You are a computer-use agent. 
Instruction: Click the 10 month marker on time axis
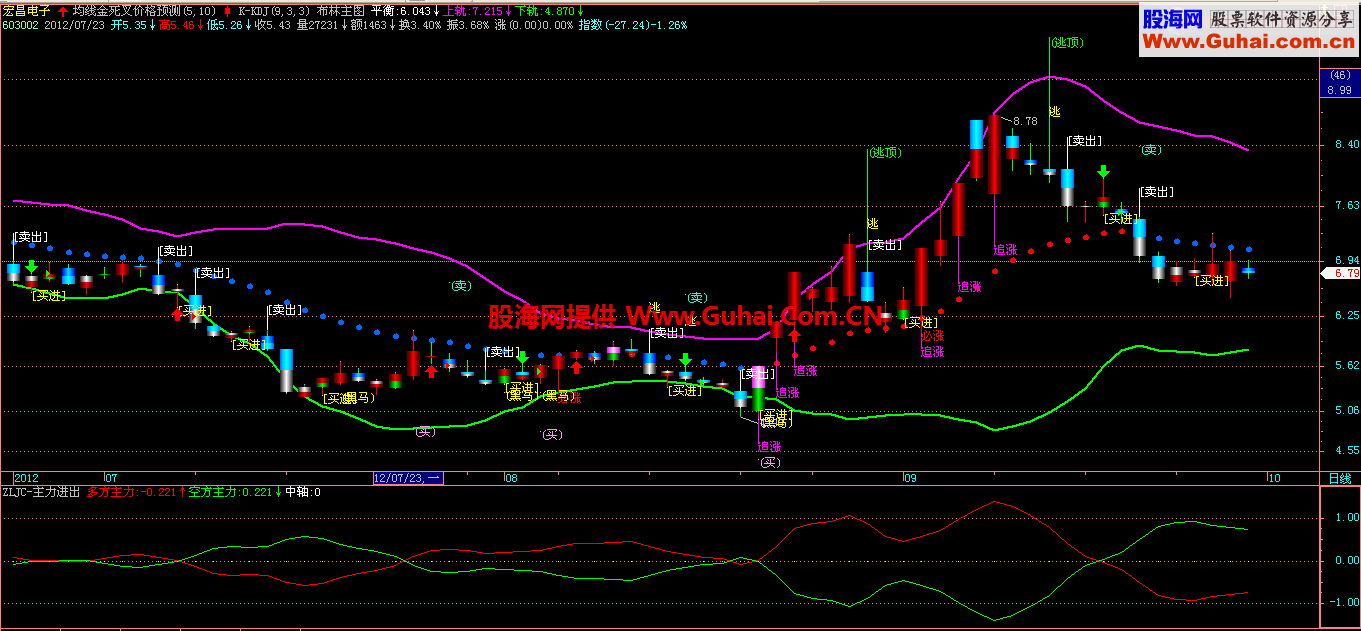[x=1274, y=478]
